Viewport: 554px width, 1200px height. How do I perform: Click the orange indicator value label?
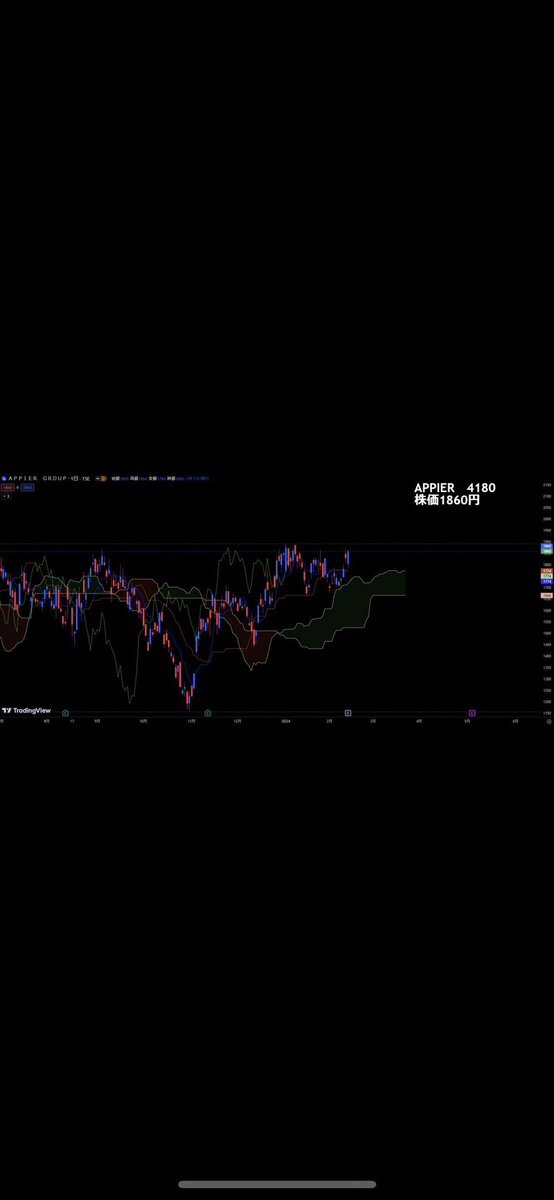point(547,571)
